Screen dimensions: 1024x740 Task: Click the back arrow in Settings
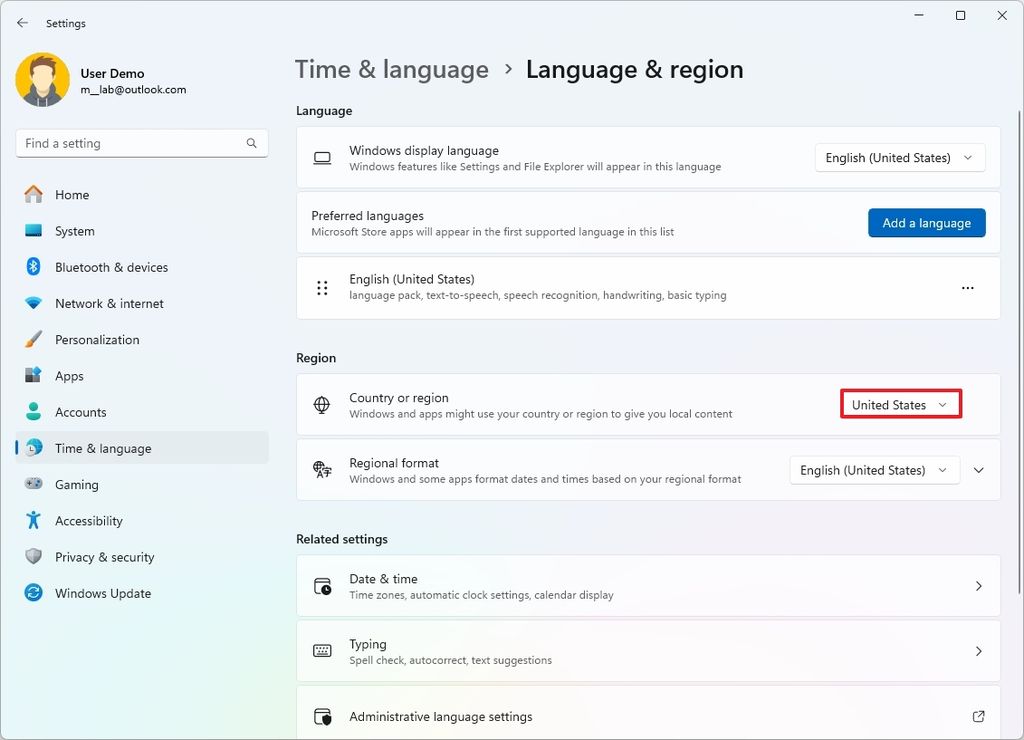[x=22, y=22]
